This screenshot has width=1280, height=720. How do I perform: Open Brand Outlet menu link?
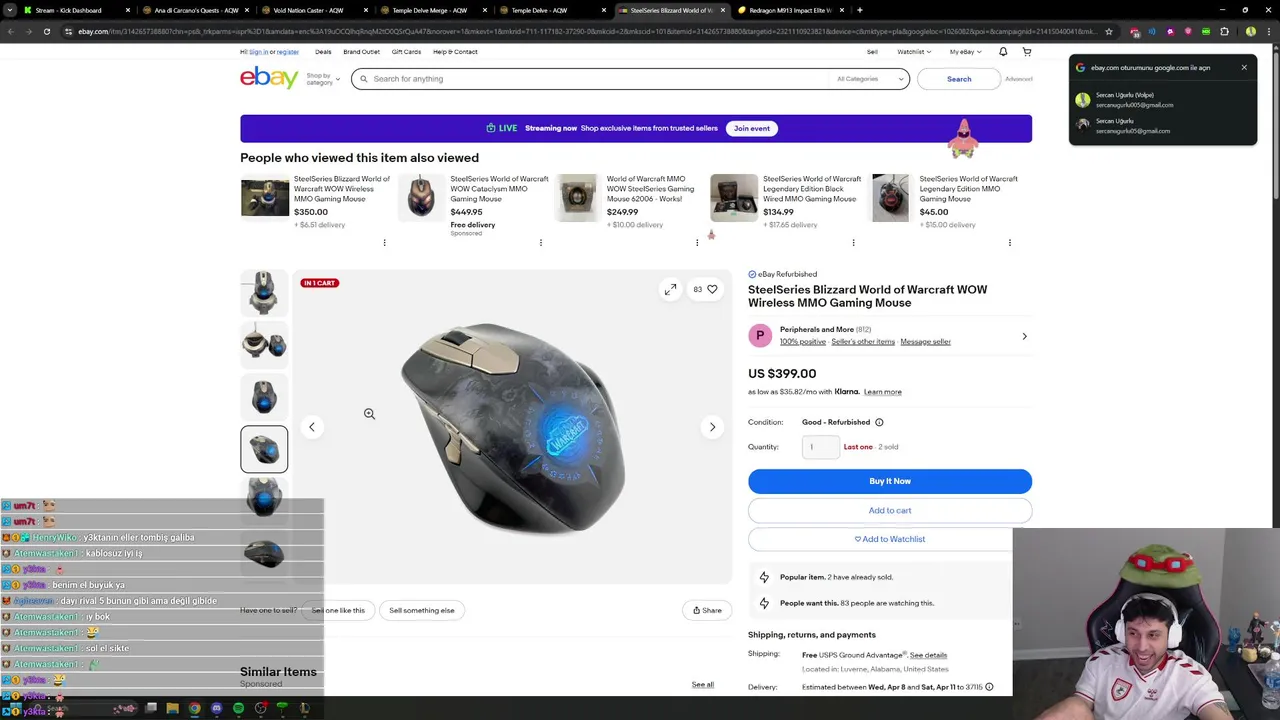[x=361, y=52]
